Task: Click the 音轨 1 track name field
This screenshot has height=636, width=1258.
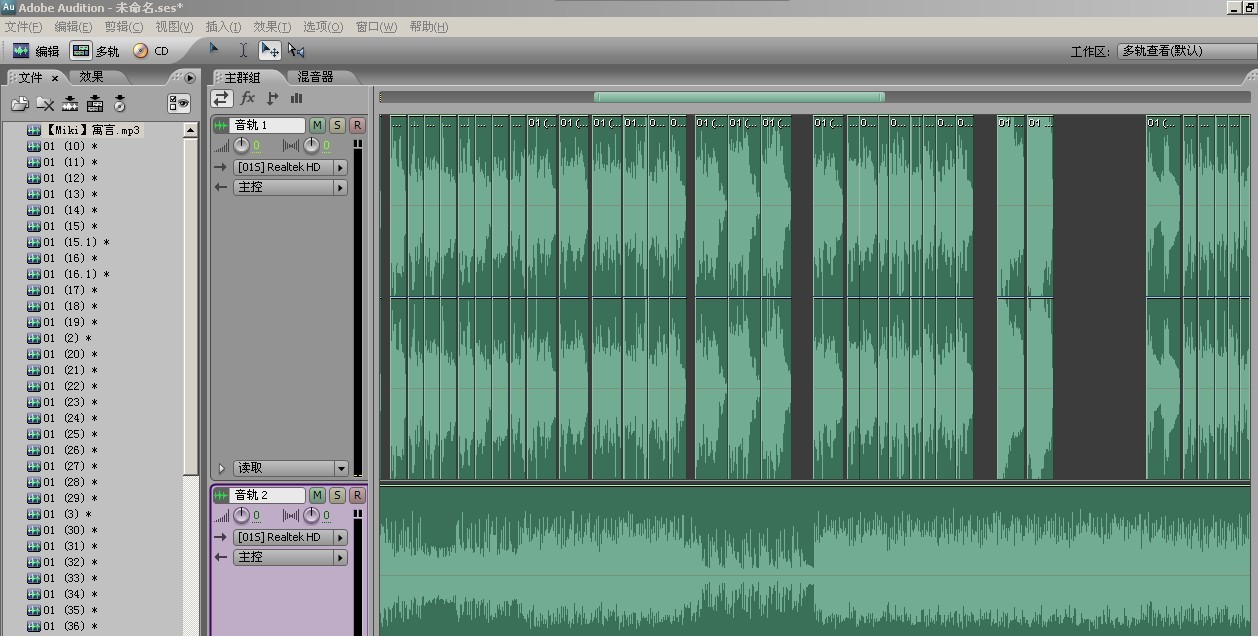Action: point(268,125)
